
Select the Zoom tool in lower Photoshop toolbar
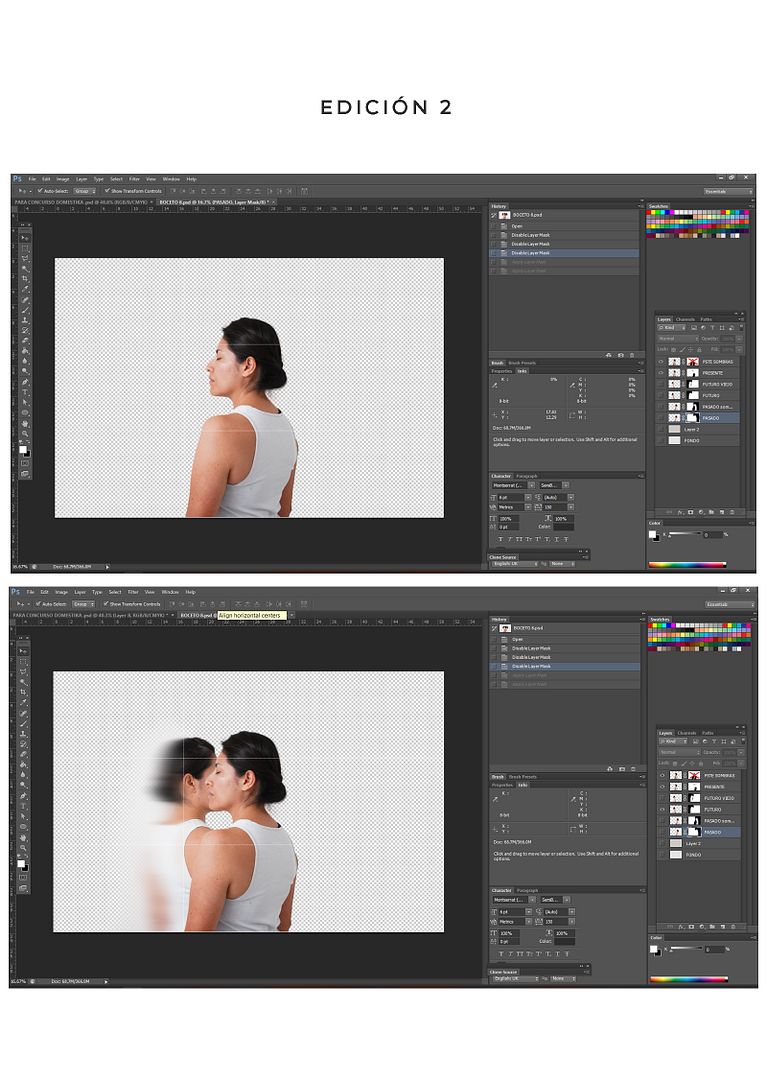(x=23, y=847)
